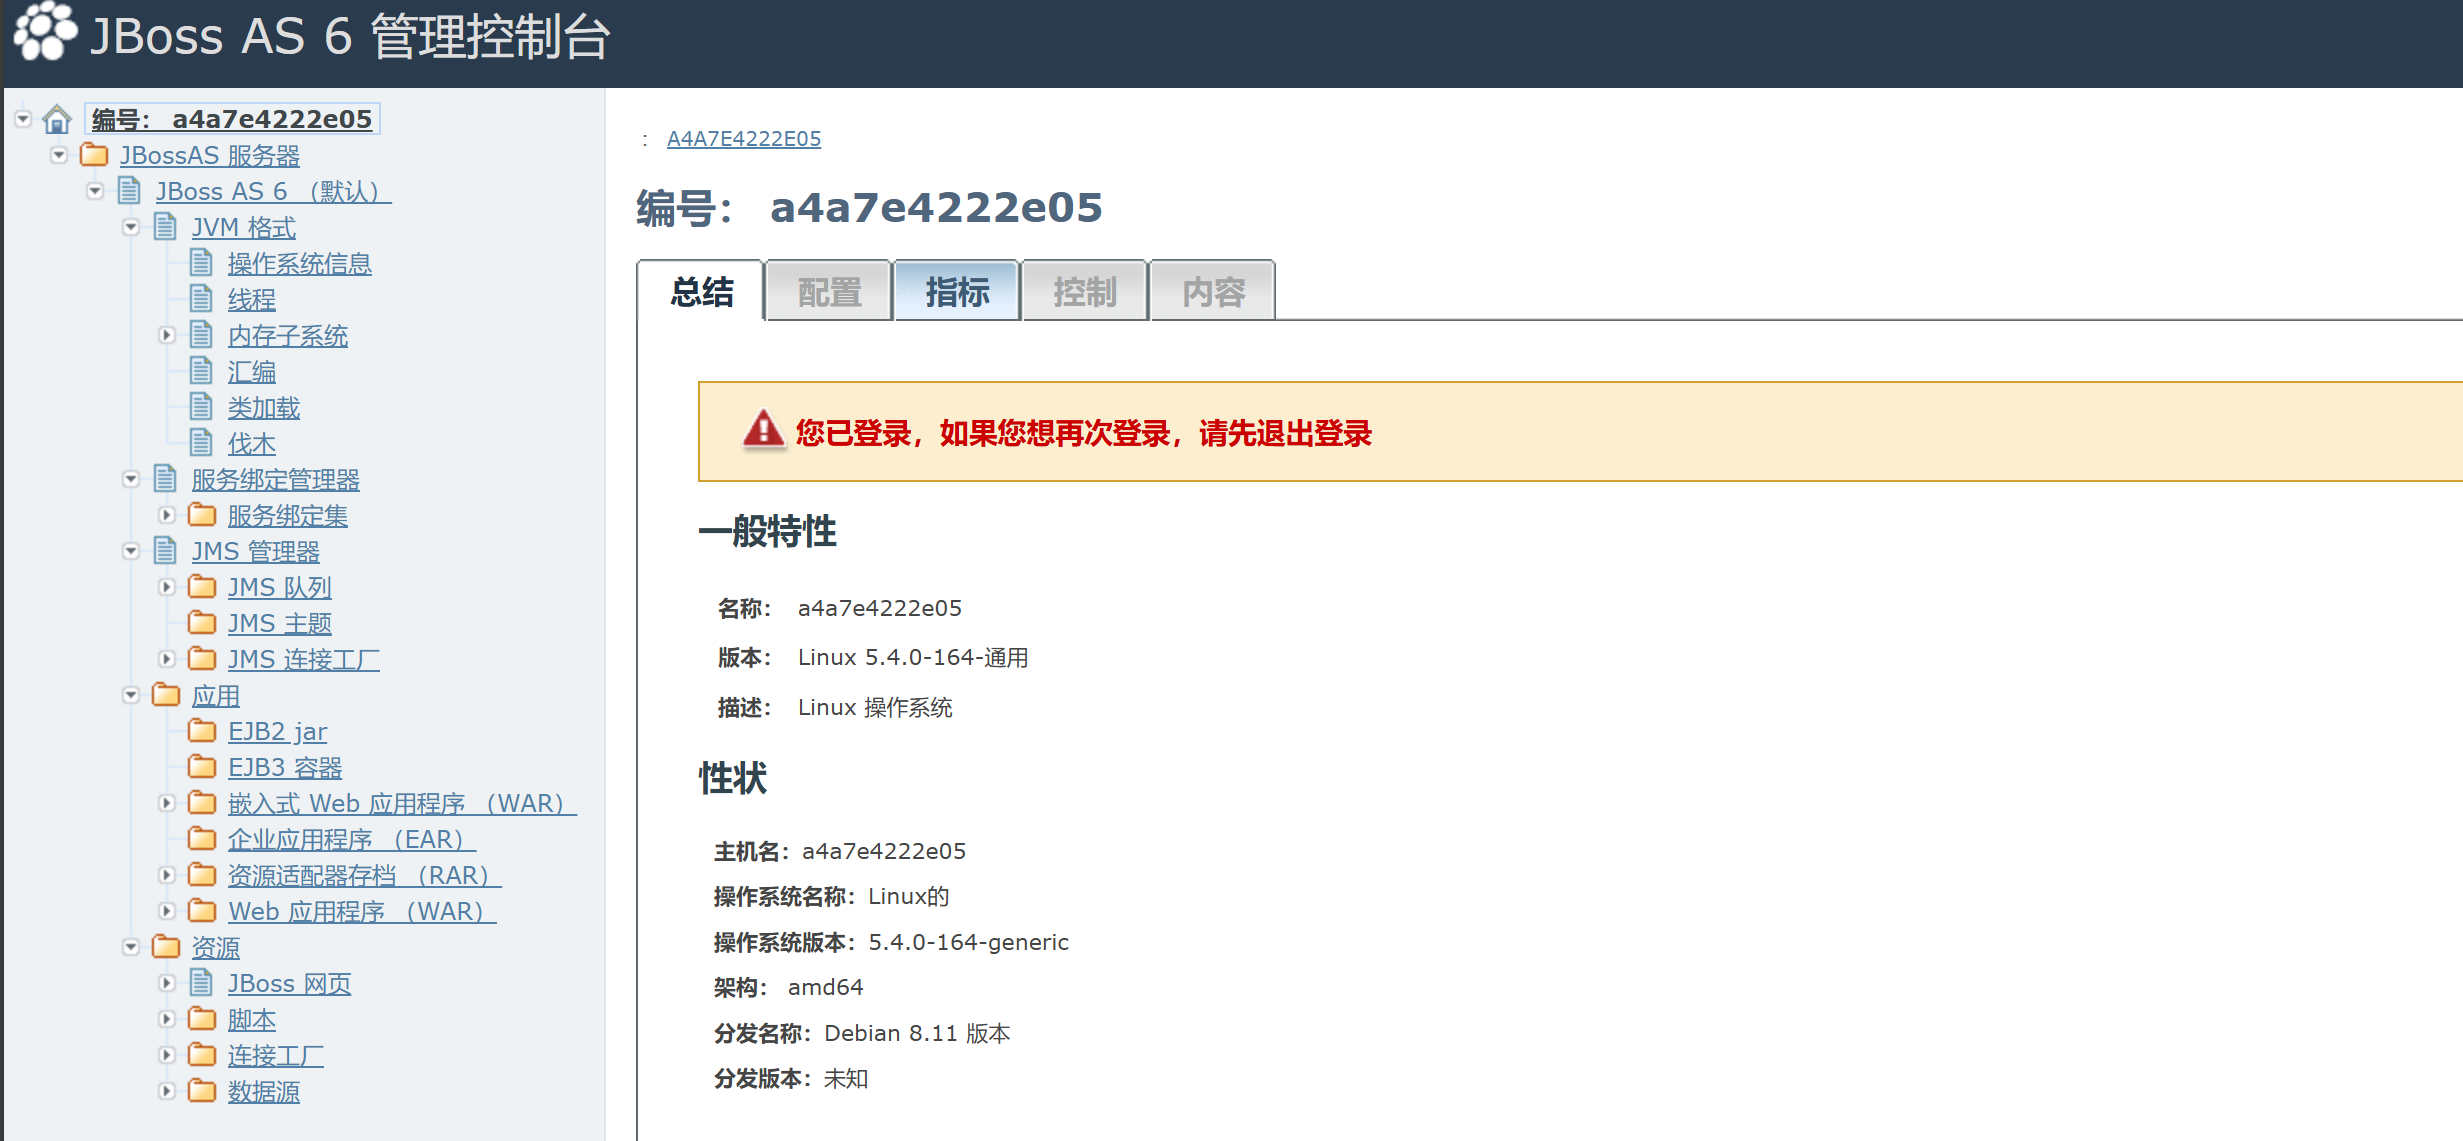Open the 操作系统信息 link
The height and width of the screenshot is (1141, 2463).
coord(300,264)
